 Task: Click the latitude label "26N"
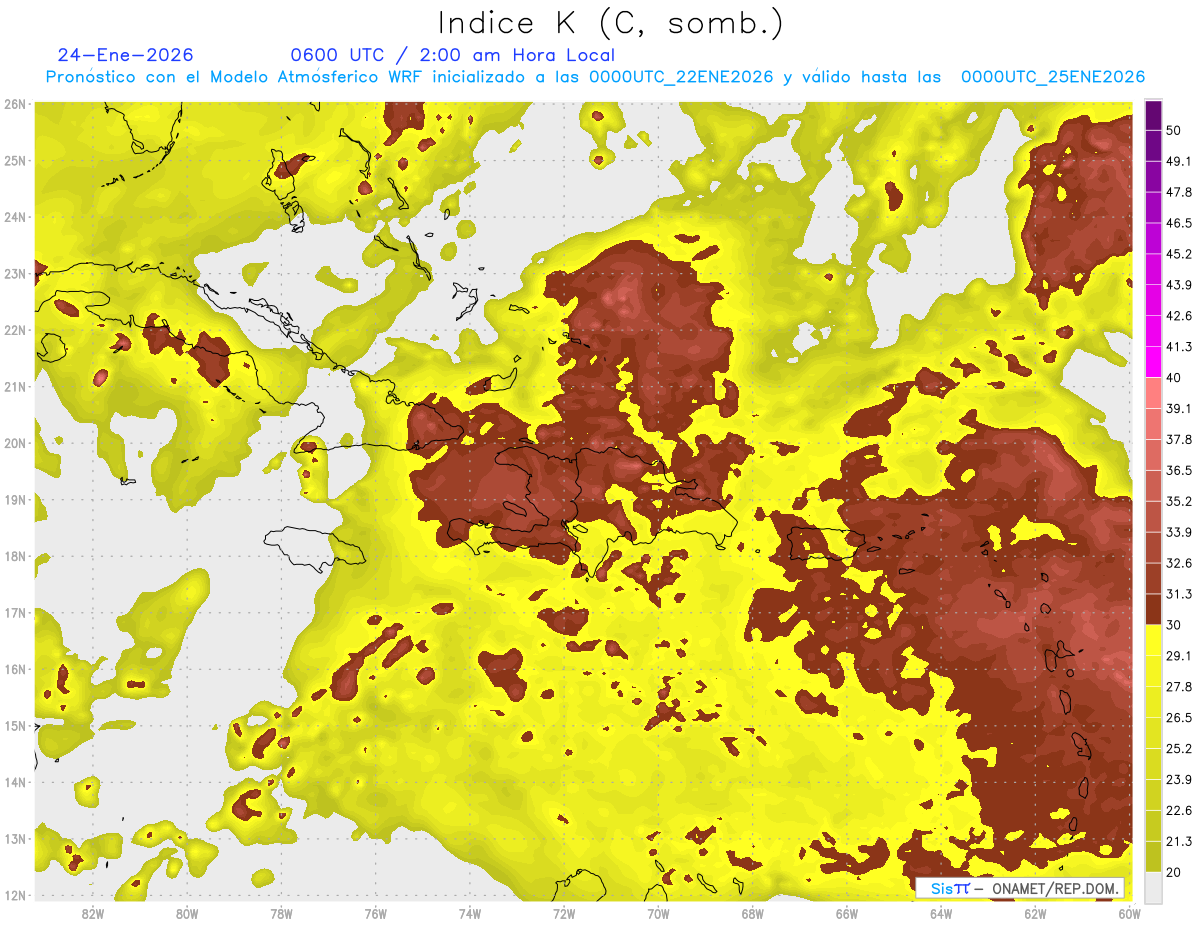pyautogui.click(x=15, y=104)
